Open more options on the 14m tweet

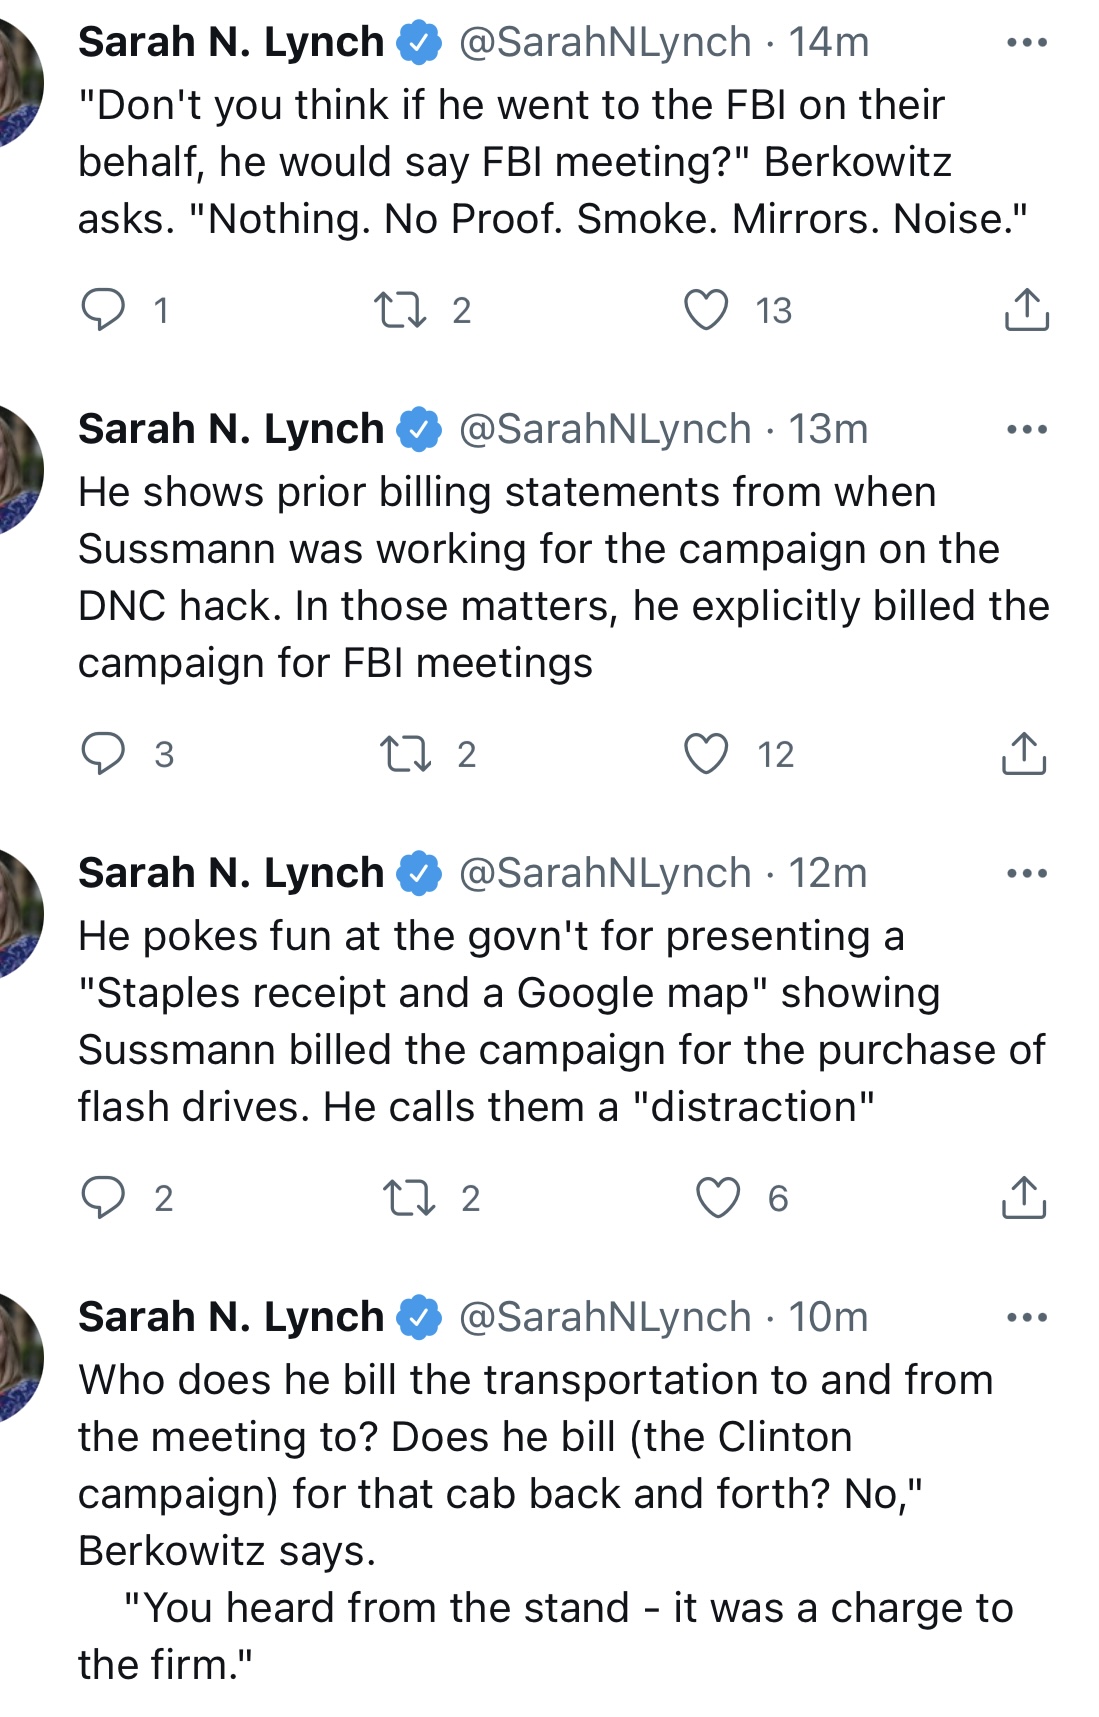point(1027,43)
